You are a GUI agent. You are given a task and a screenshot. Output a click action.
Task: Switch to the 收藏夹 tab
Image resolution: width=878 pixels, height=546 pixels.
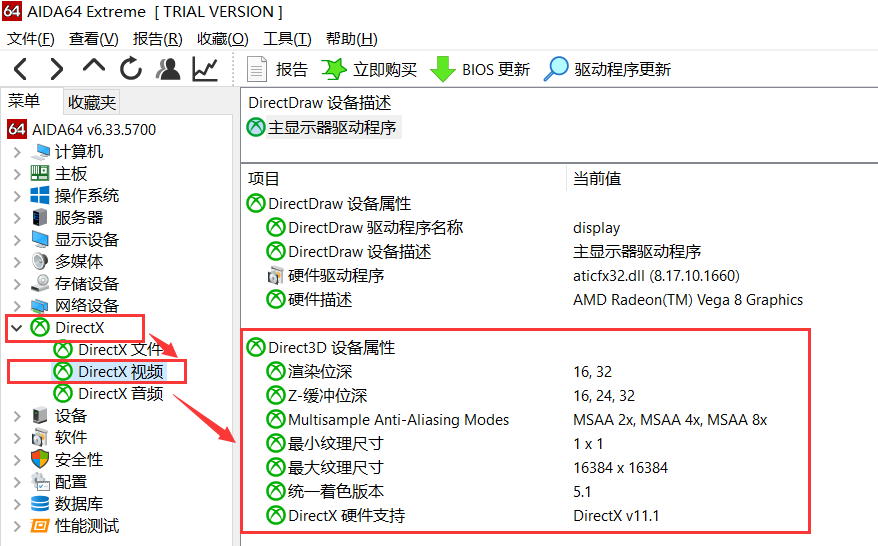92,102
